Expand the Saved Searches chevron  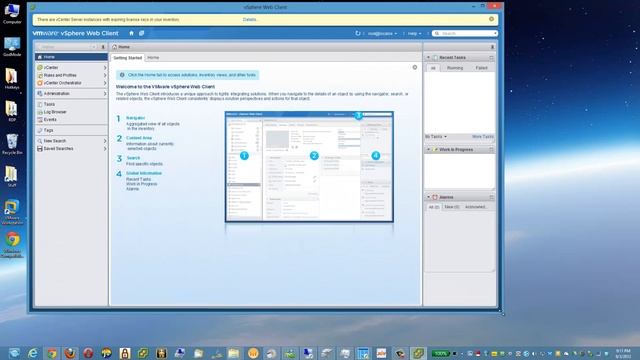click(105, 149)
